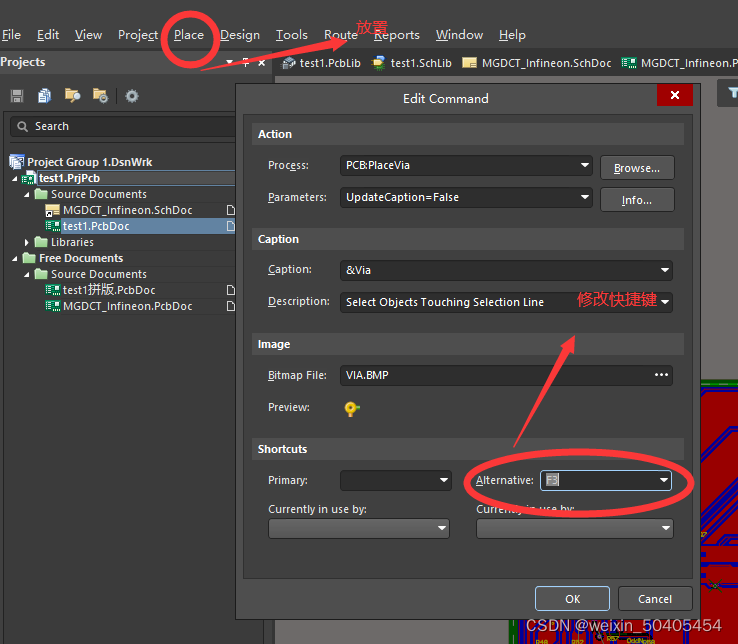Open the Edit menu
Image resolution: width=738 pixels, height=644 pixels.
click(x=48, y=35)
